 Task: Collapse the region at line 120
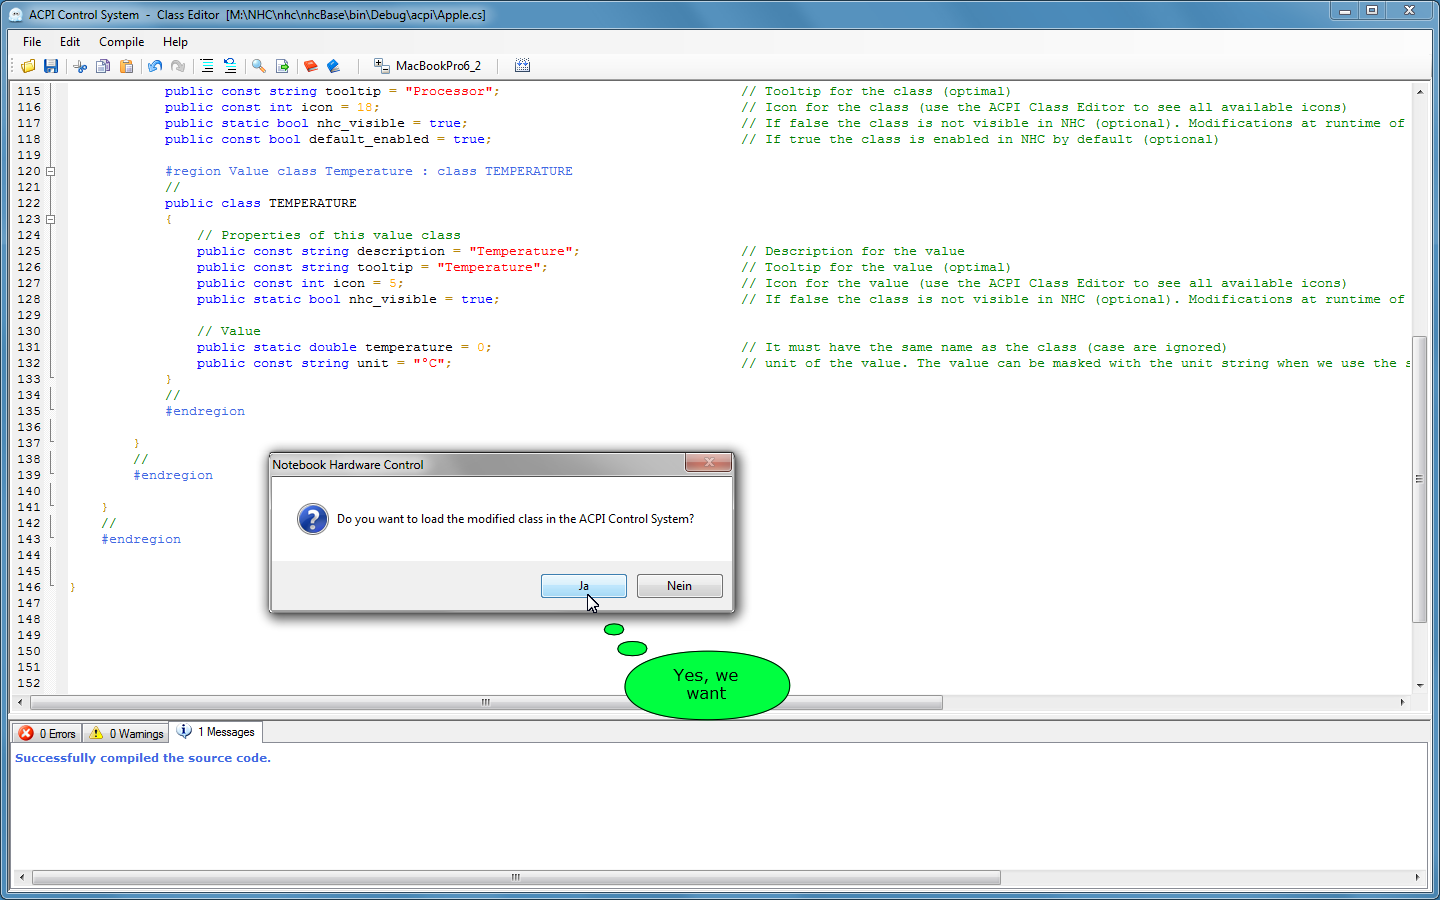click(51, 171)
